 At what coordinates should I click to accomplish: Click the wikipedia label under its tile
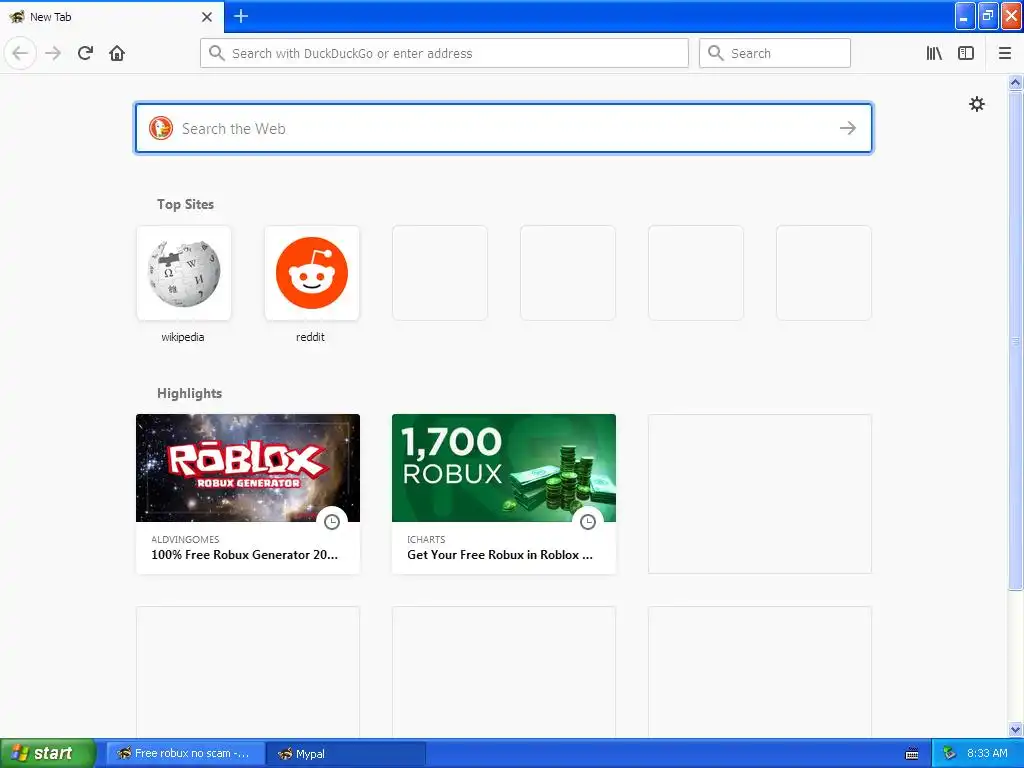[183, 337]
